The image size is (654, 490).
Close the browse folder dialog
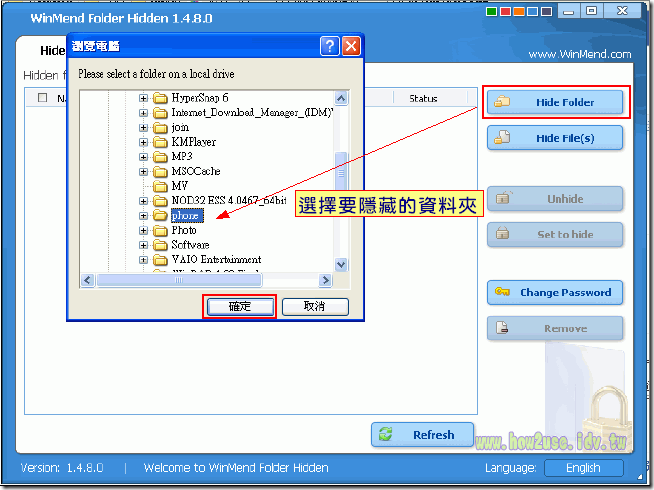[x=351, y=46]
